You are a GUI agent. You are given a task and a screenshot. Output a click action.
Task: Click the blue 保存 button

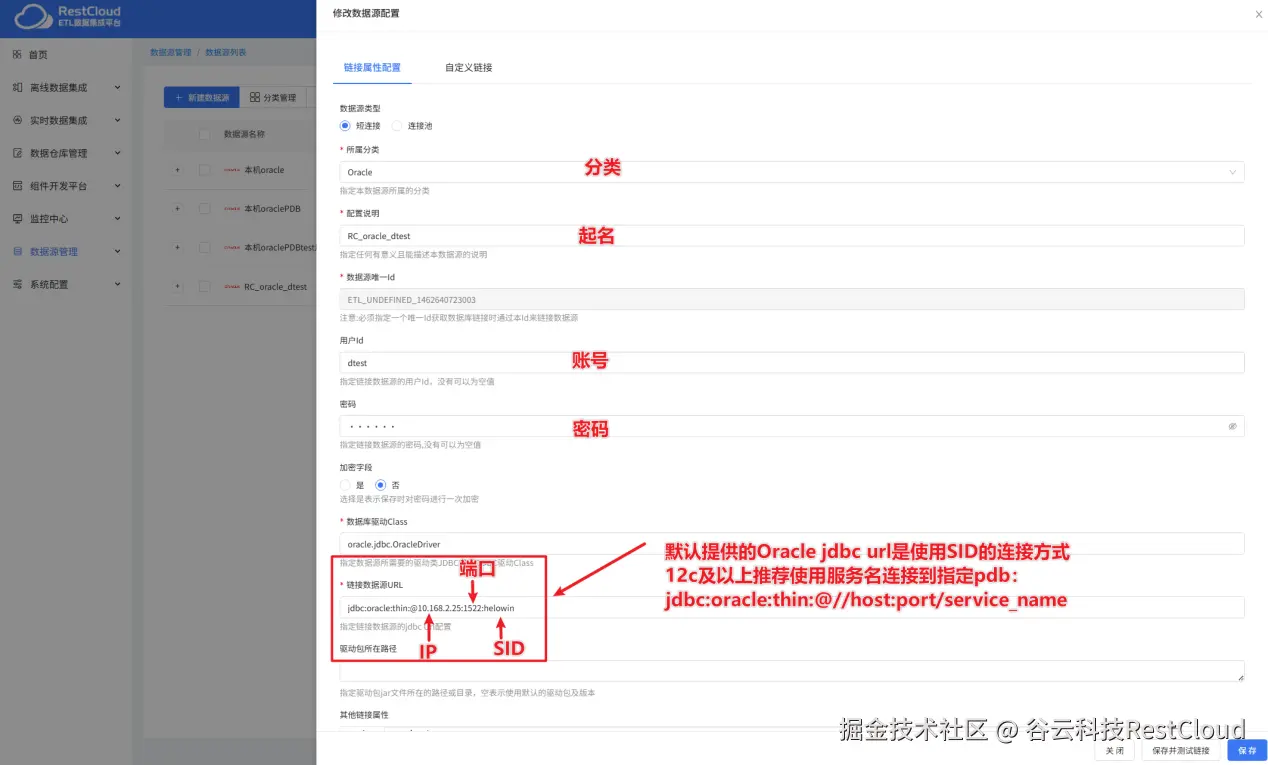click(x=1247, y=750)
